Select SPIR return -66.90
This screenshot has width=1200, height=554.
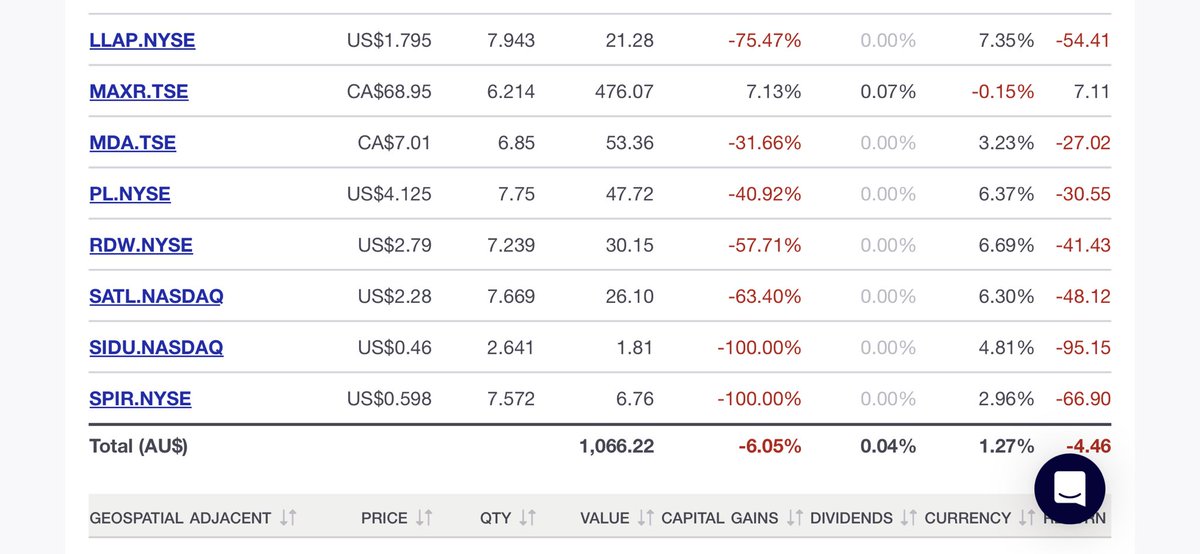[x=1083, y=399]
